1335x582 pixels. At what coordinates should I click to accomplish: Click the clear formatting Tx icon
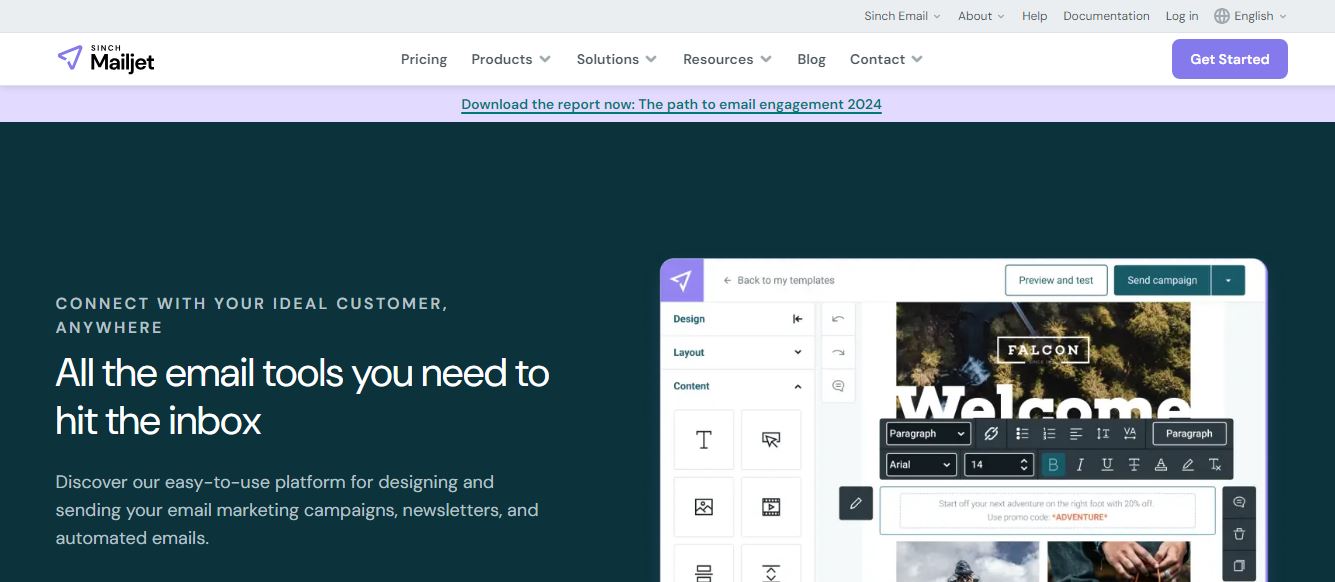click(x=1215, y=465)
